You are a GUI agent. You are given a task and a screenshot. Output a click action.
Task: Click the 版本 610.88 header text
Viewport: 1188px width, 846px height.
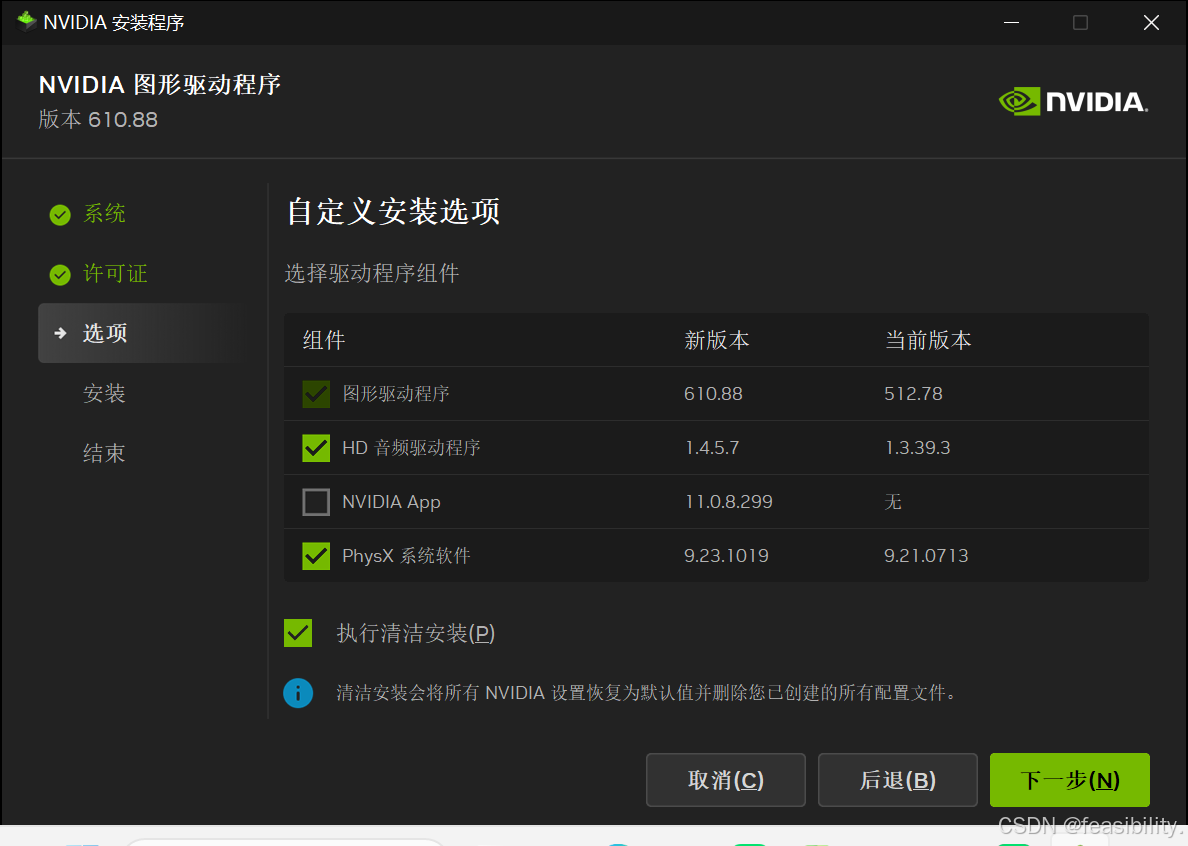(98, 120)
